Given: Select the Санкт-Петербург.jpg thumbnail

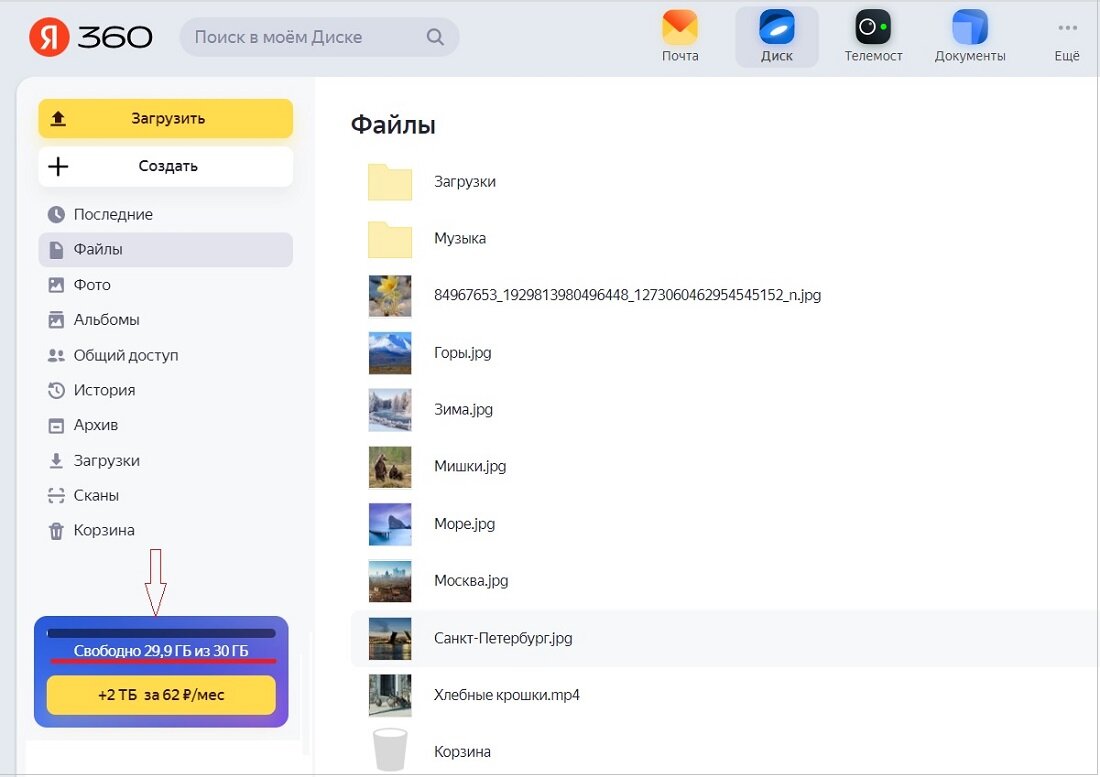Looking at the screenshot, I should 390,639.
